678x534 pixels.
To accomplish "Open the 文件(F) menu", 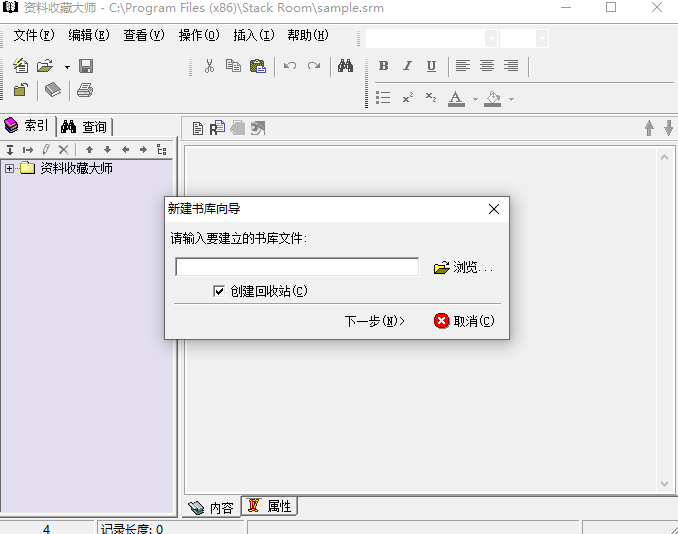I will (x=34, y=35).
